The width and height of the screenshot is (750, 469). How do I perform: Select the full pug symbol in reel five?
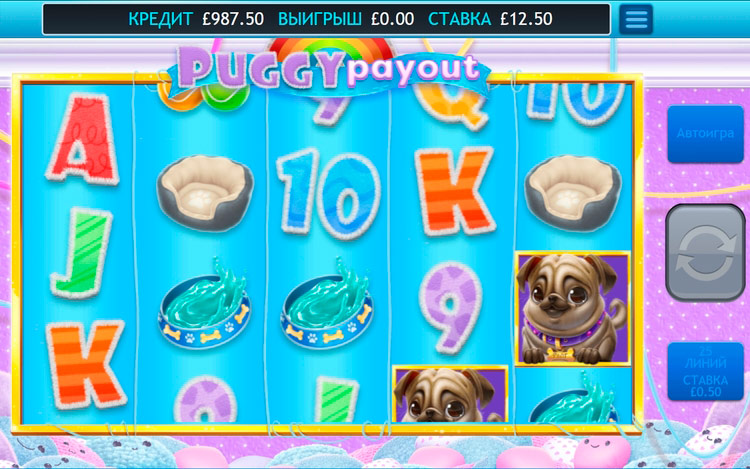pos(573,309)
